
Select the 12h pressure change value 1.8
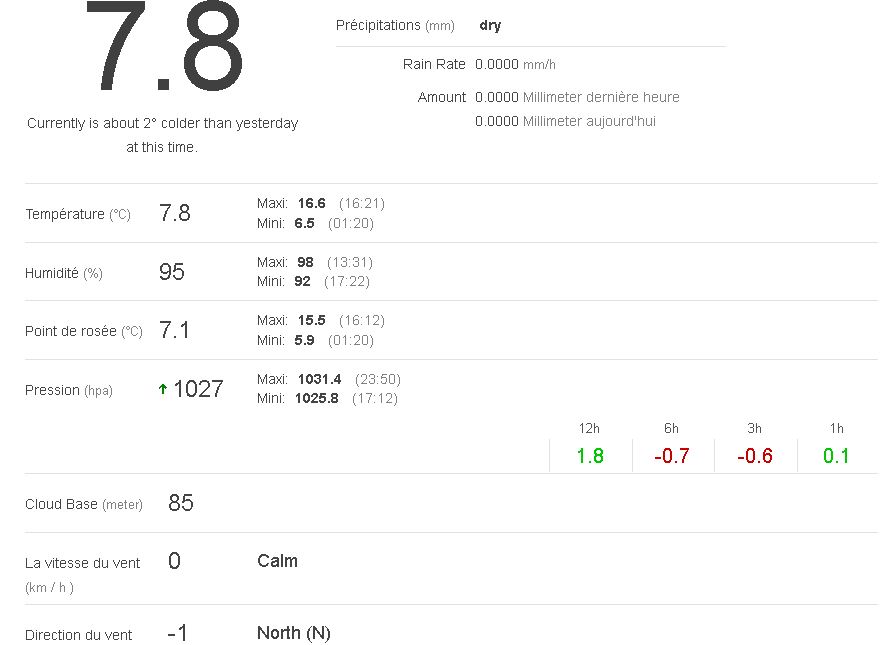(x=590, y=456)
